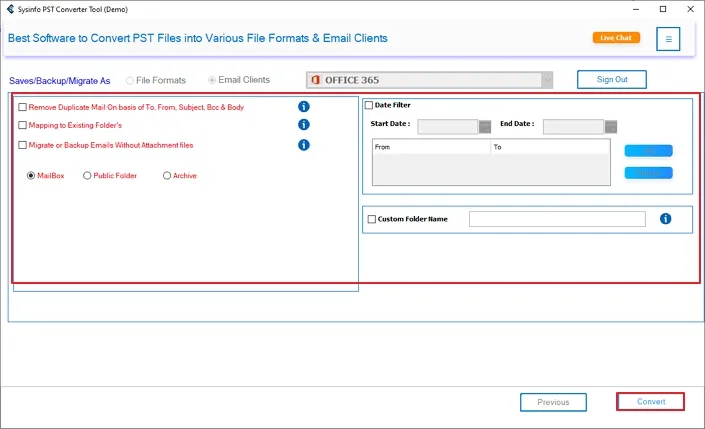The height and width of the screenshot is (429, 705).
Task: Select Email Clients radio option
Action: click(212, 80)
